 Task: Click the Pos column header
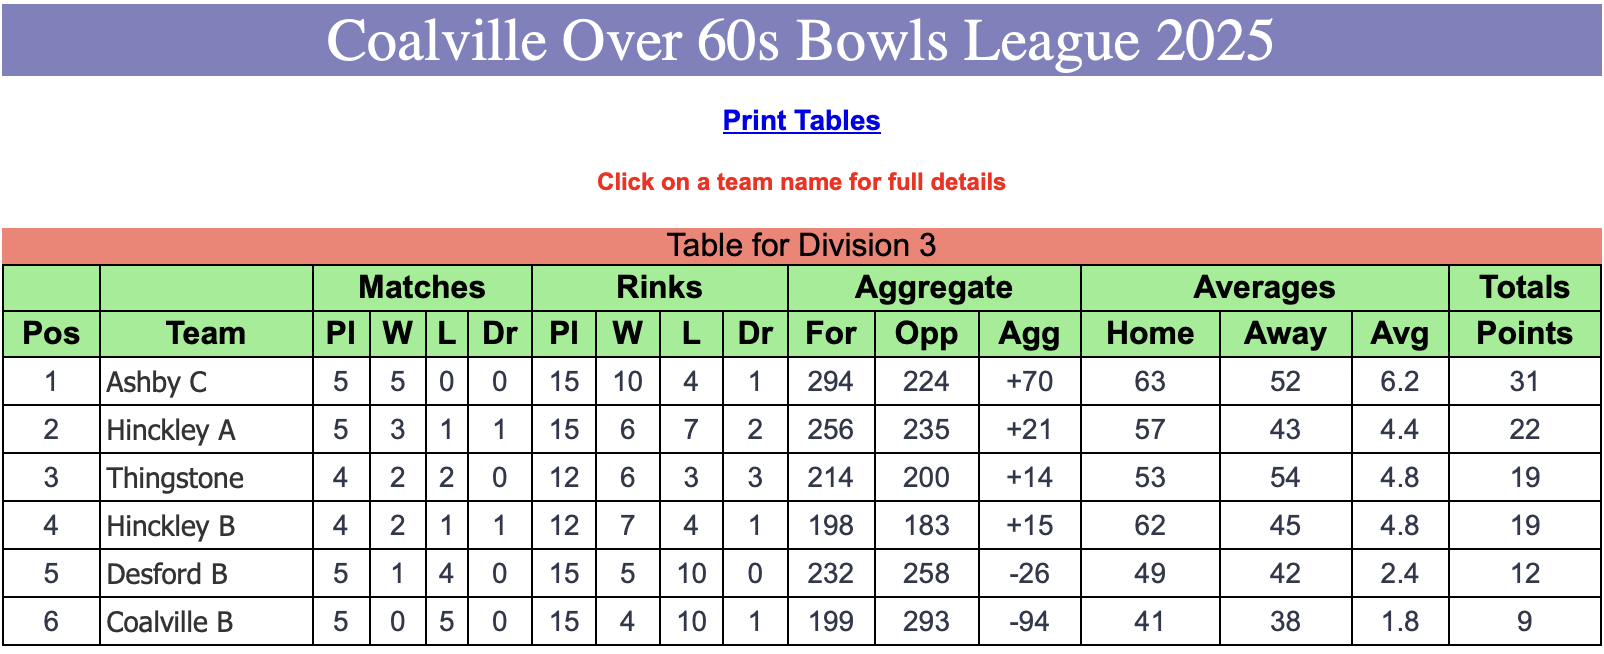coord(51,333)
